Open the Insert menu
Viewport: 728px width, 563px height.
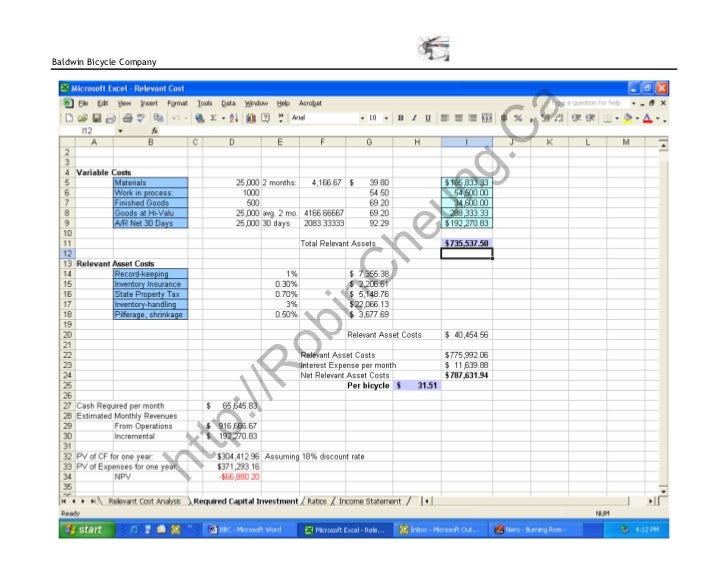[149, 103]
